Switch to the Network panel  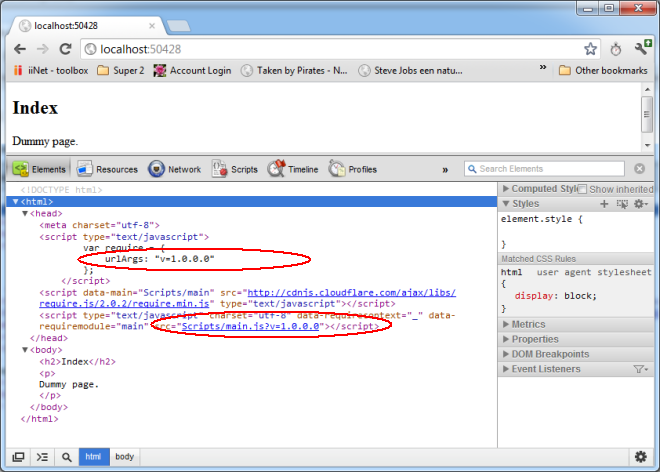click(175, 169)
